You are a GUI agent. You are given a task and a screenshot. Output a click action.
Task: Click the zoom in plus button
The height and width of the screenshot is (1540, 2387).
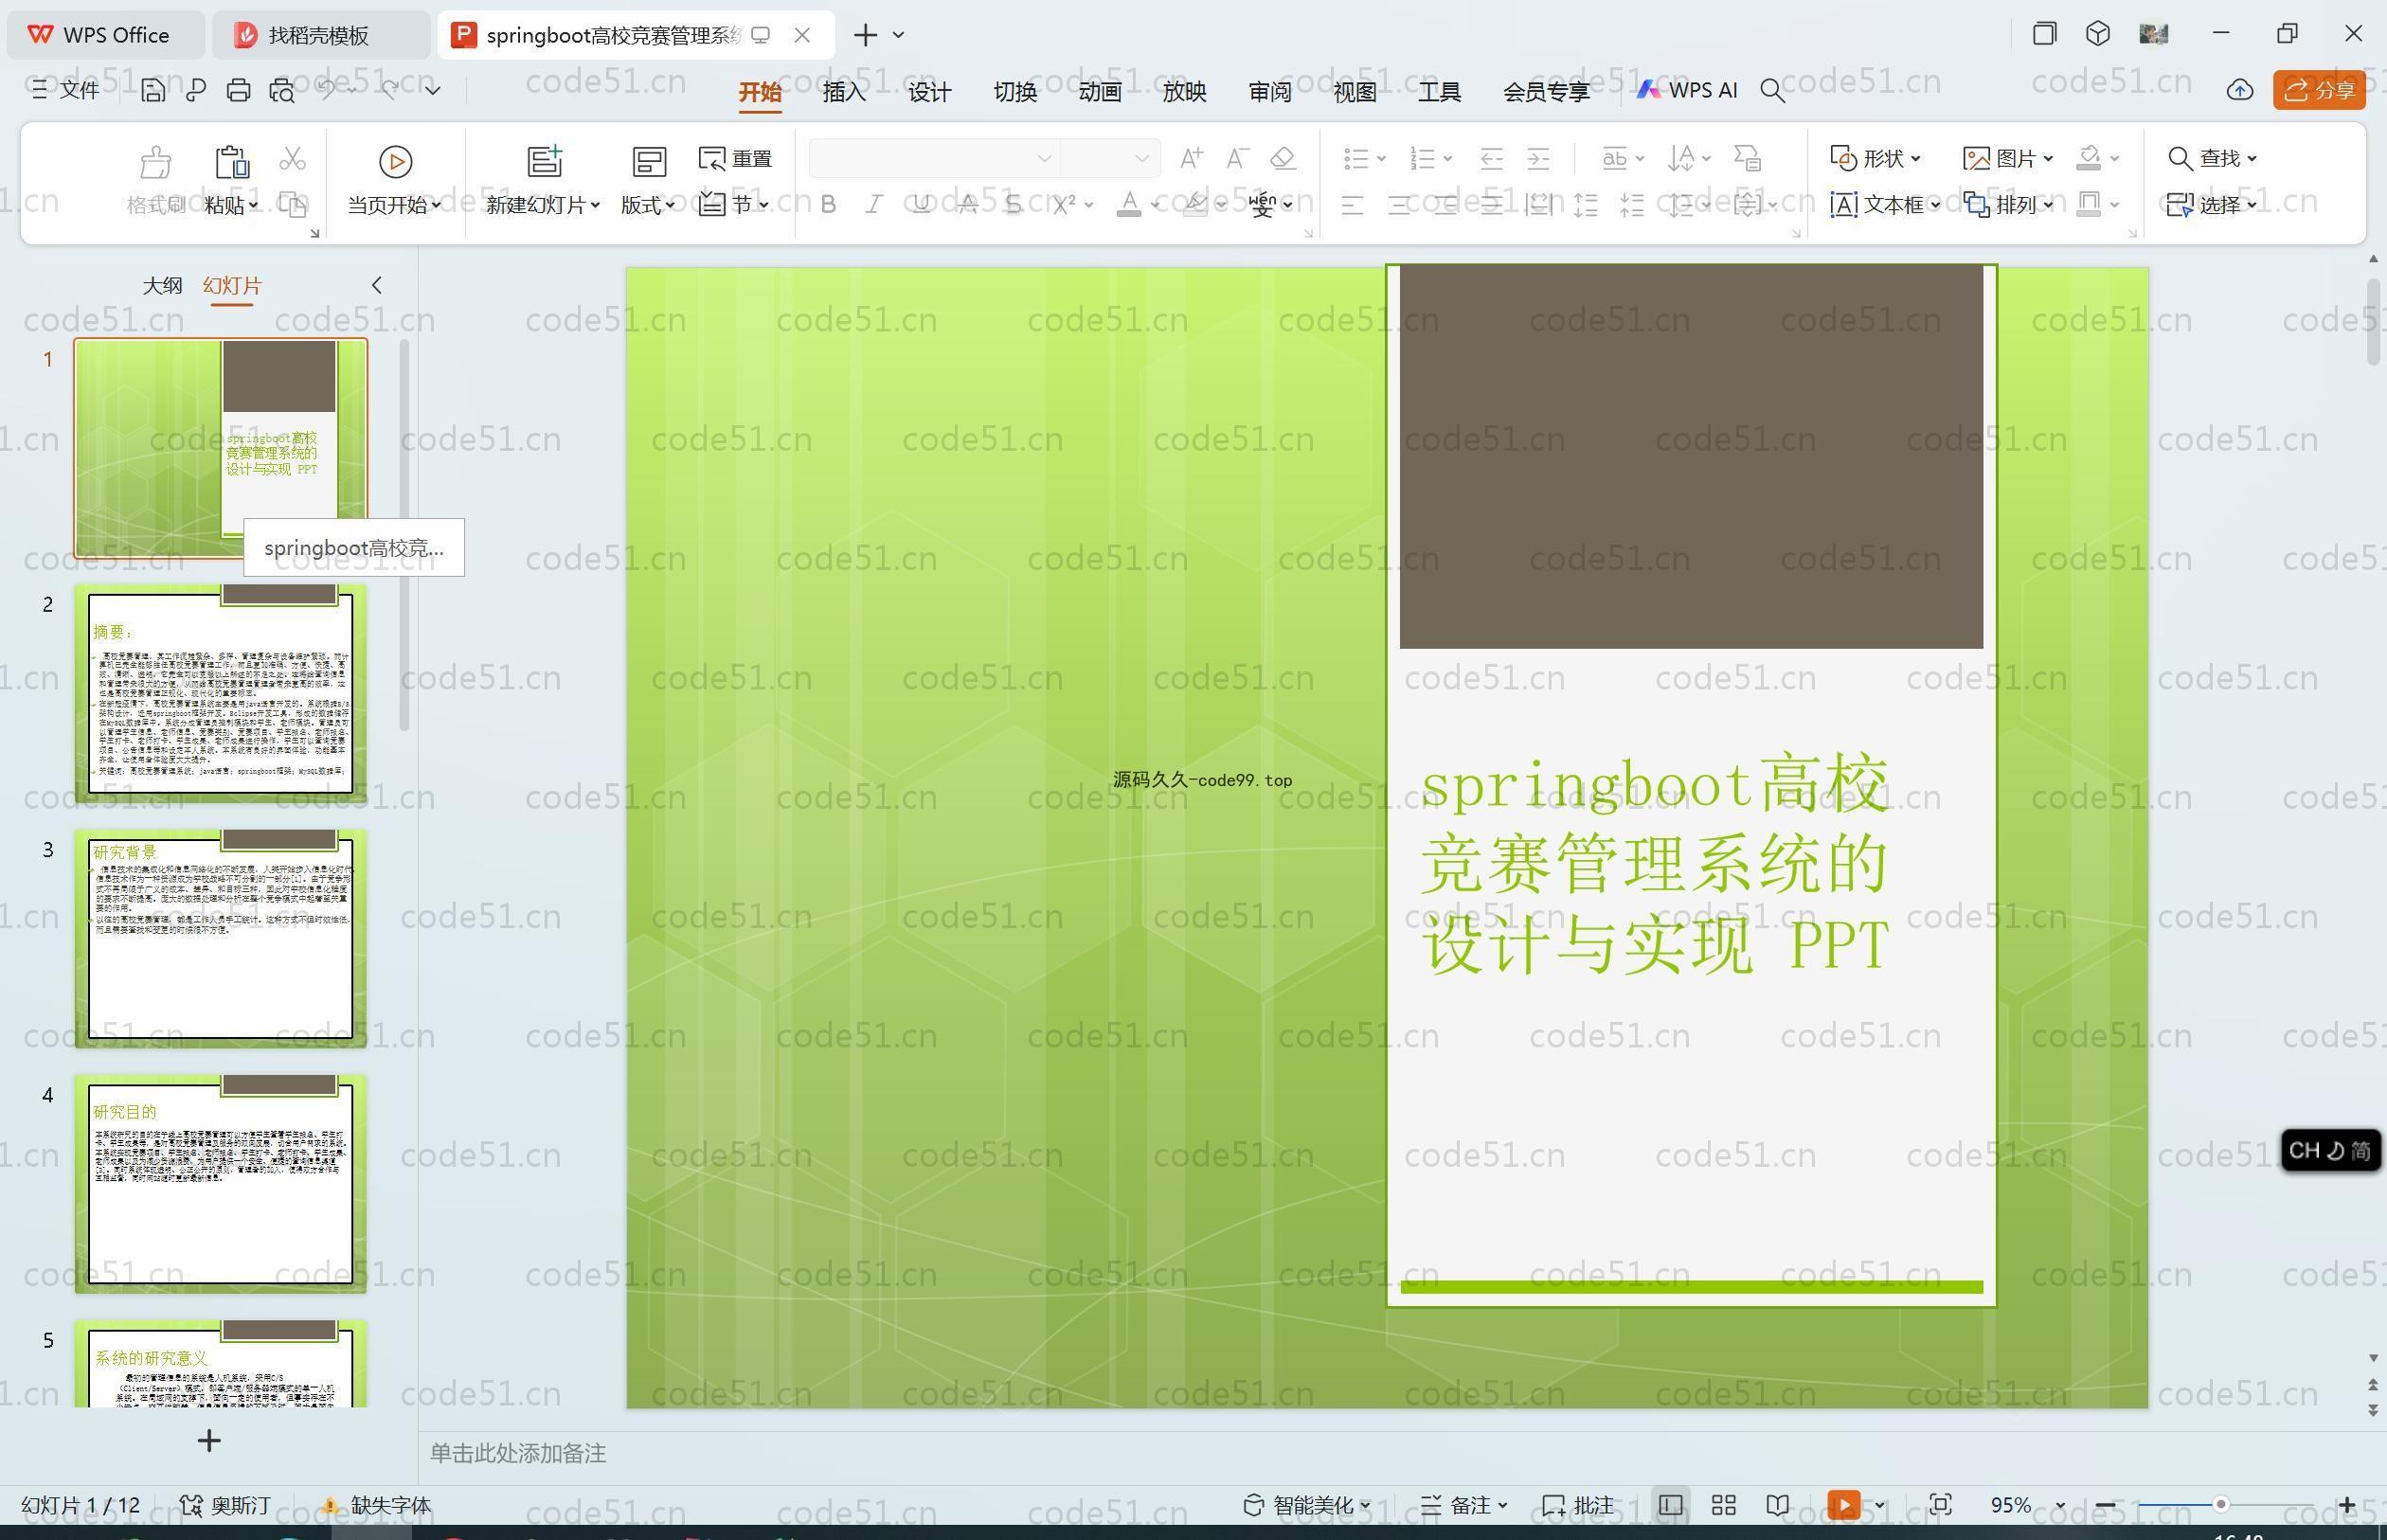click(x=2347, y=1505)
